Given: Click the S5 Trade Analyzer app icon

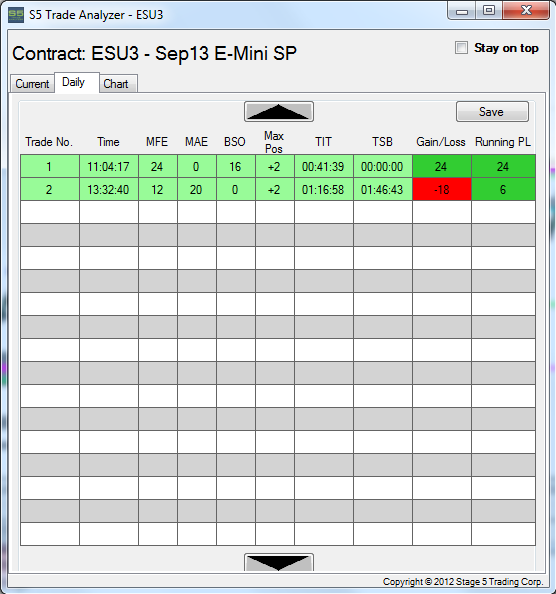Looking at the screenshot, I should [x=16, y=15].
